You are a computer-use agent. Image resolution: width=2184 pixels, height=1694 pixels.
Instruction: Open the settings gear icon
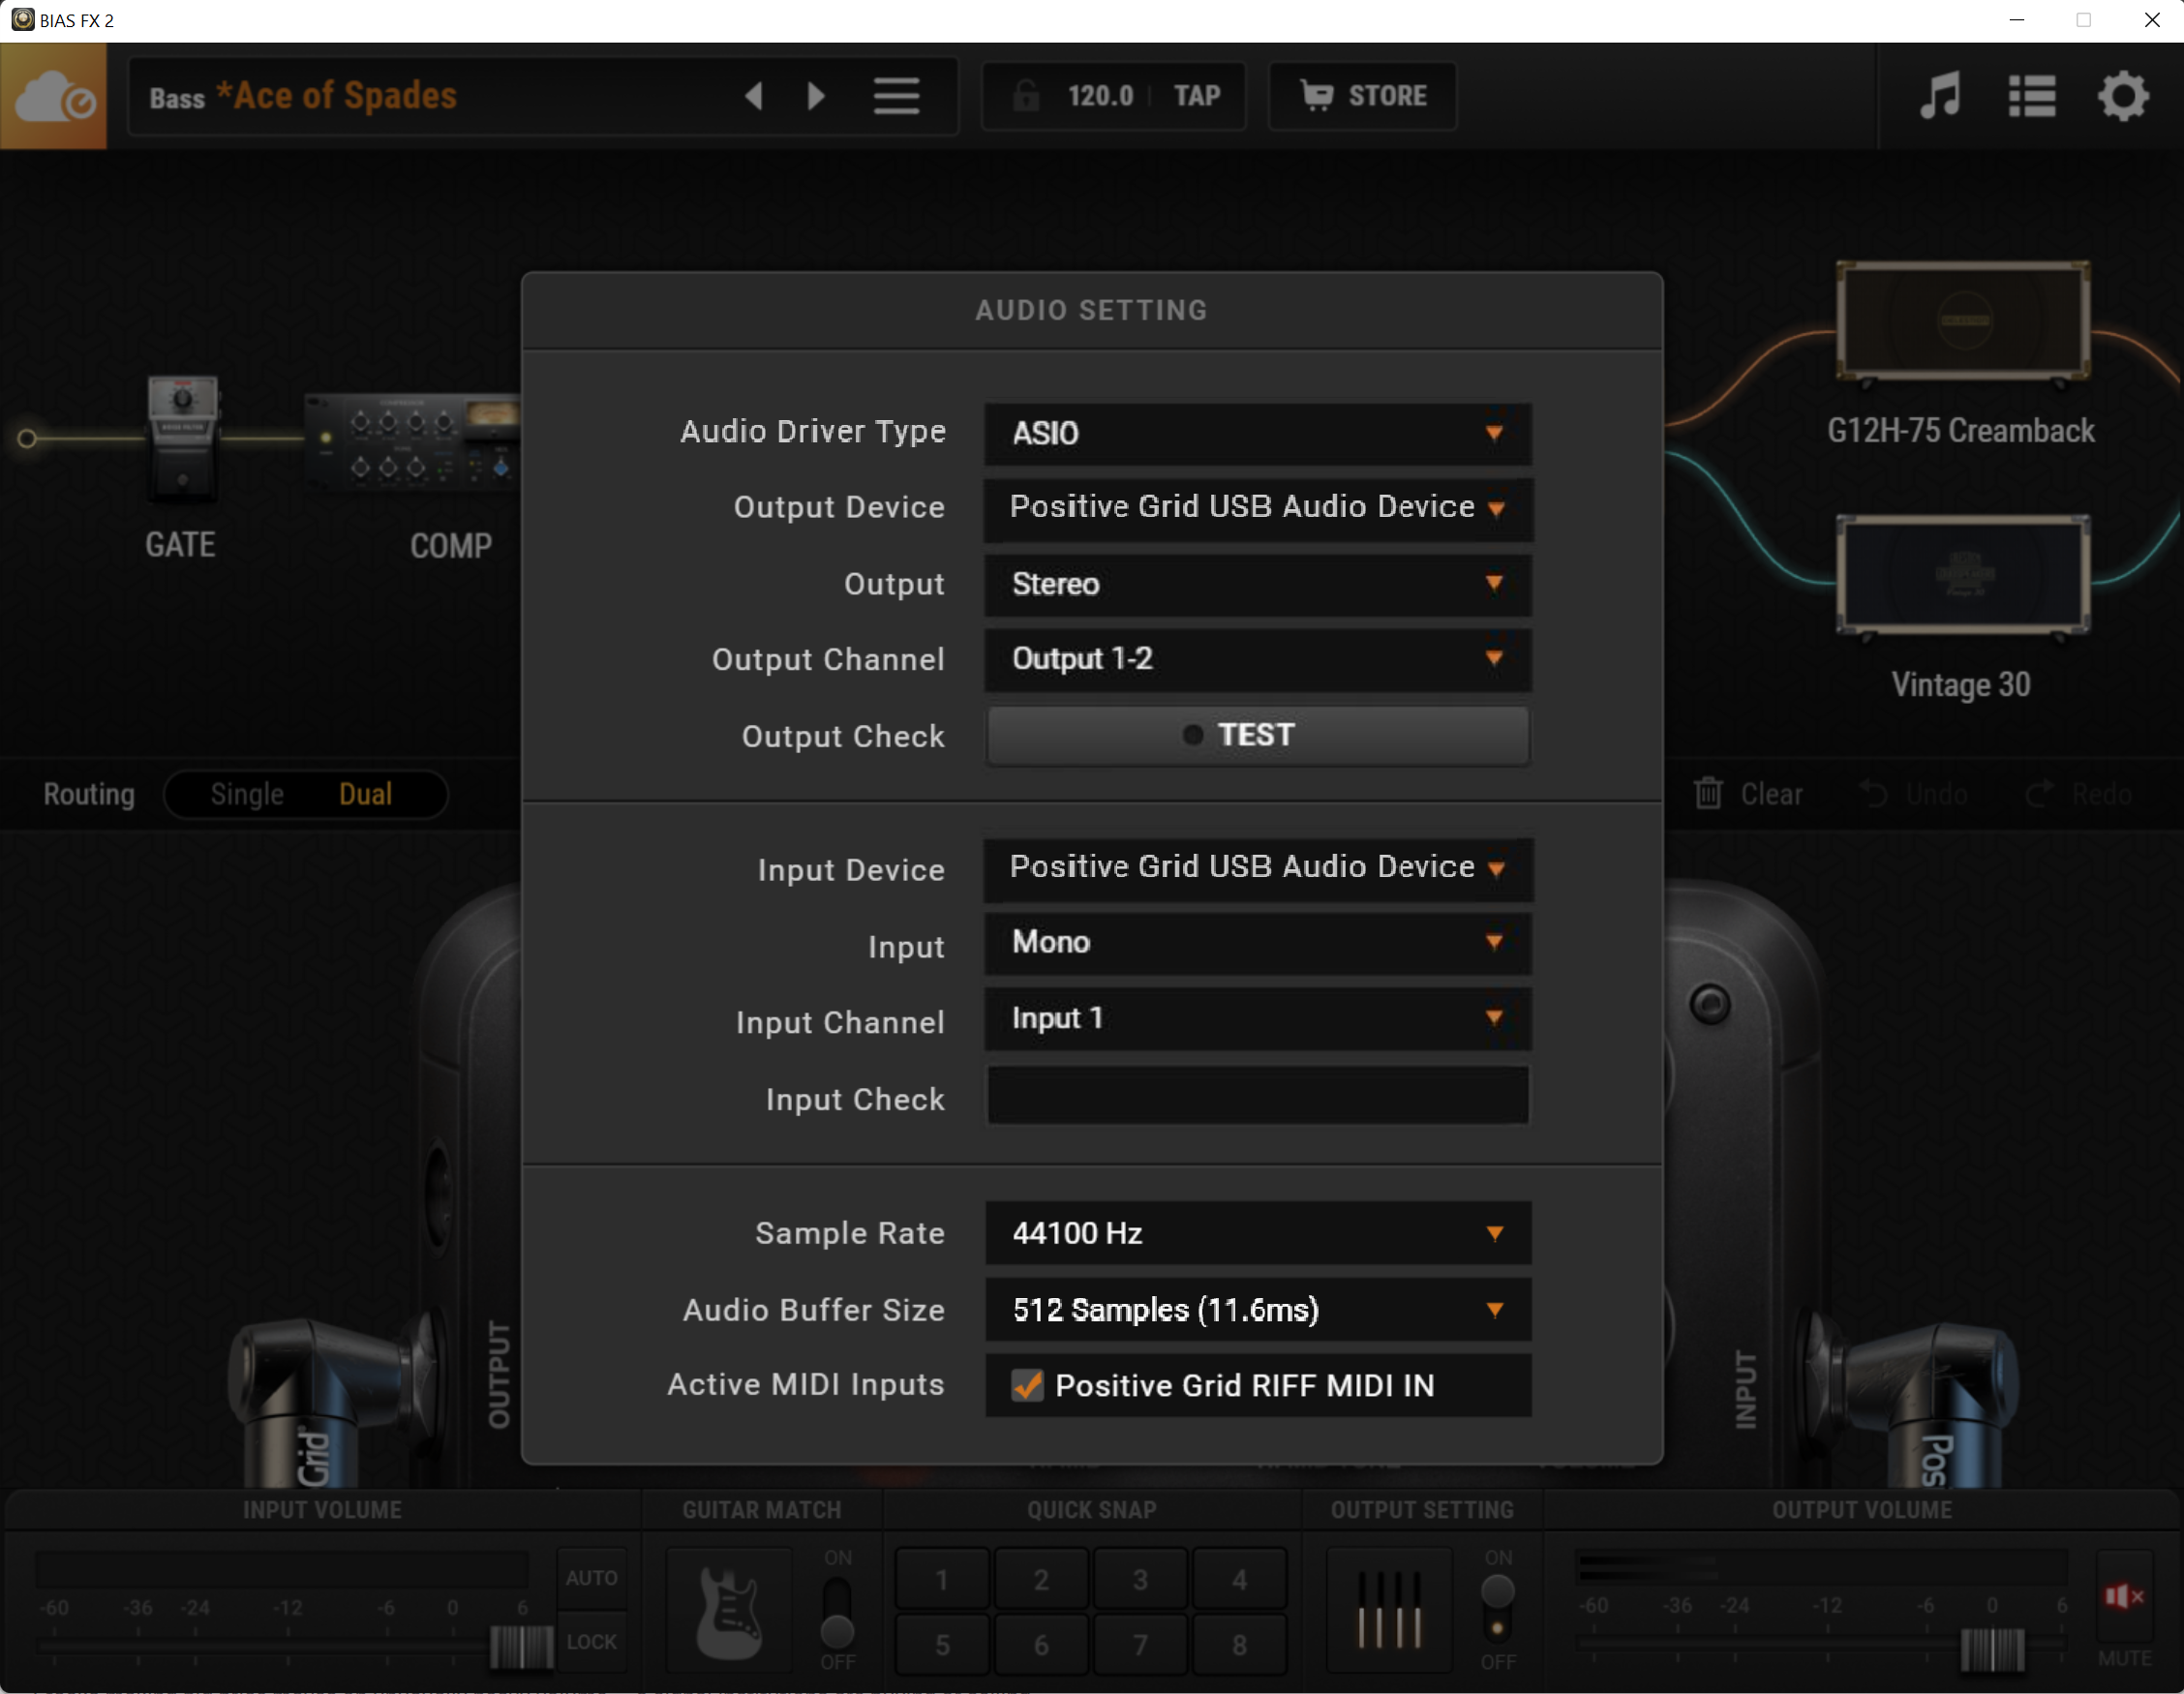coord(2122,96)
